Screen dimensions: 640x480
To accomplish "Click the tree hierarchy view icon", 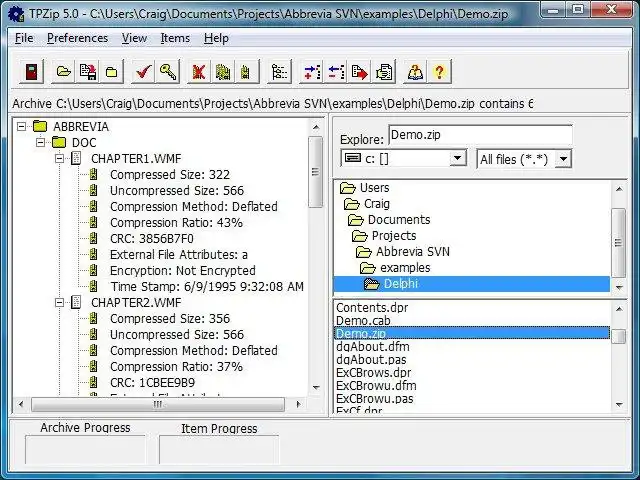I will point(279,72).
